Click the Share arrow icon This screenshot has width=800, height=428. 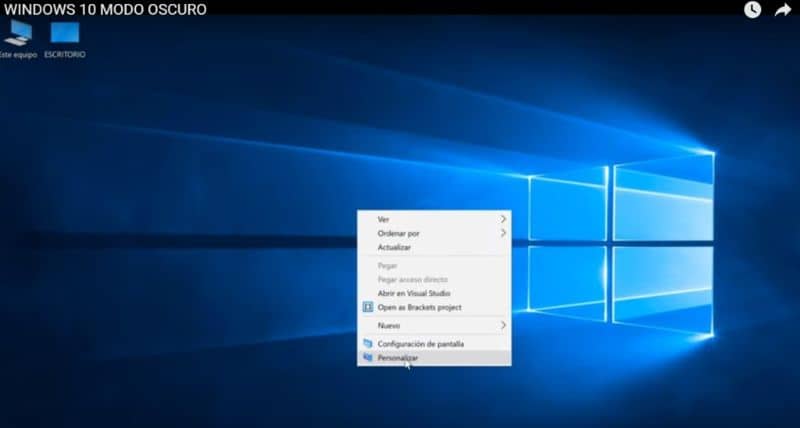(783, 10)
